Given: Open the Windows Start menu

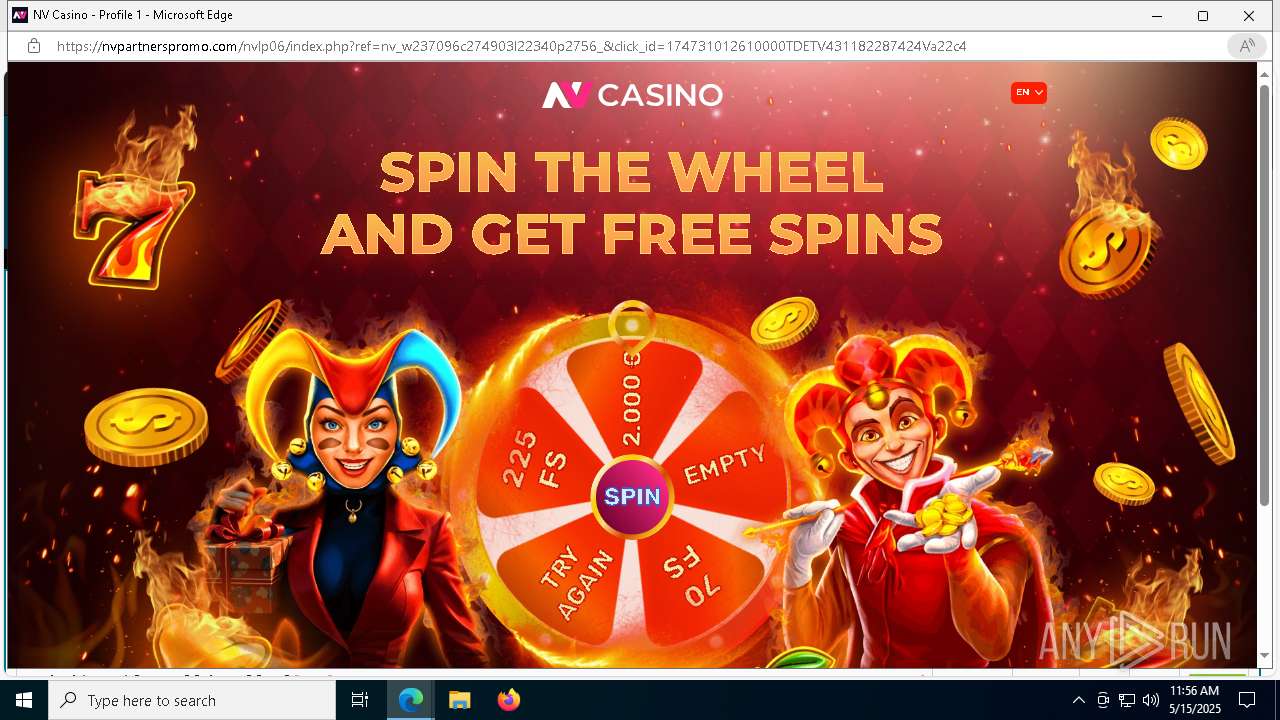Looking at the screenshot, I should pos(24,700).
